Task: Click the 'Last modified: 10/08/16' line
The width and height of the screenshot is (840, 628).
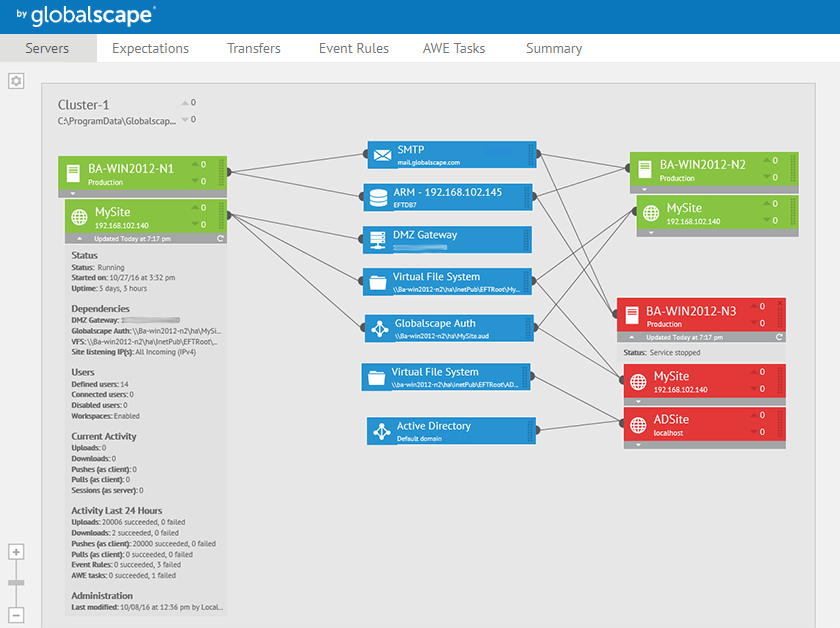Action: click(147, 607)
